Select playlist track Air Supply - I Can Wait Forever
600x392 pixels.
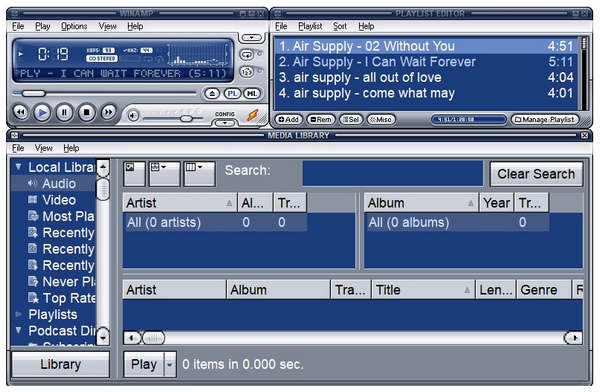[426, 62]
